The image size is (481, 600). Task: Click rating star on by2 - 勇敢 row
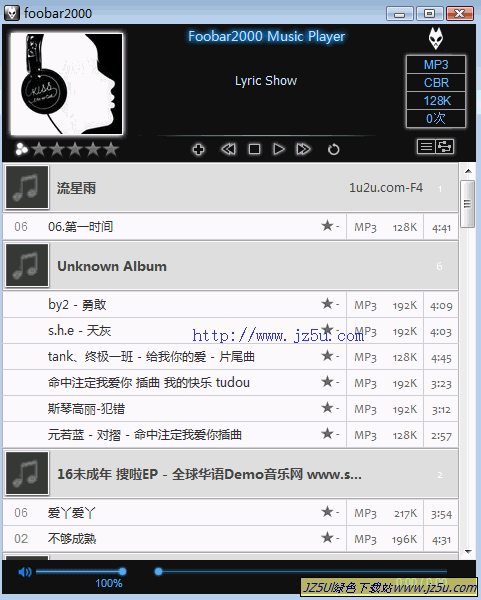(x=327, y=304)
